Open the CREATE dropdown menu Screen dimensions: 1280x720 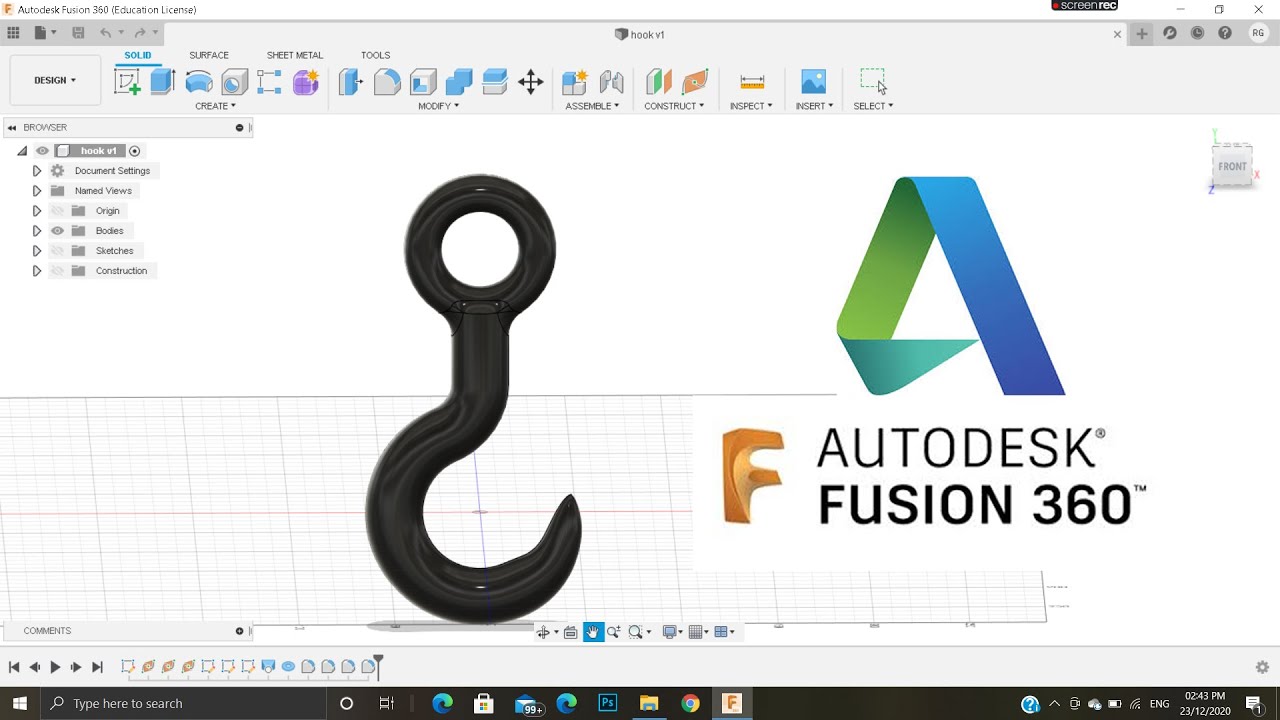[215, 106]
